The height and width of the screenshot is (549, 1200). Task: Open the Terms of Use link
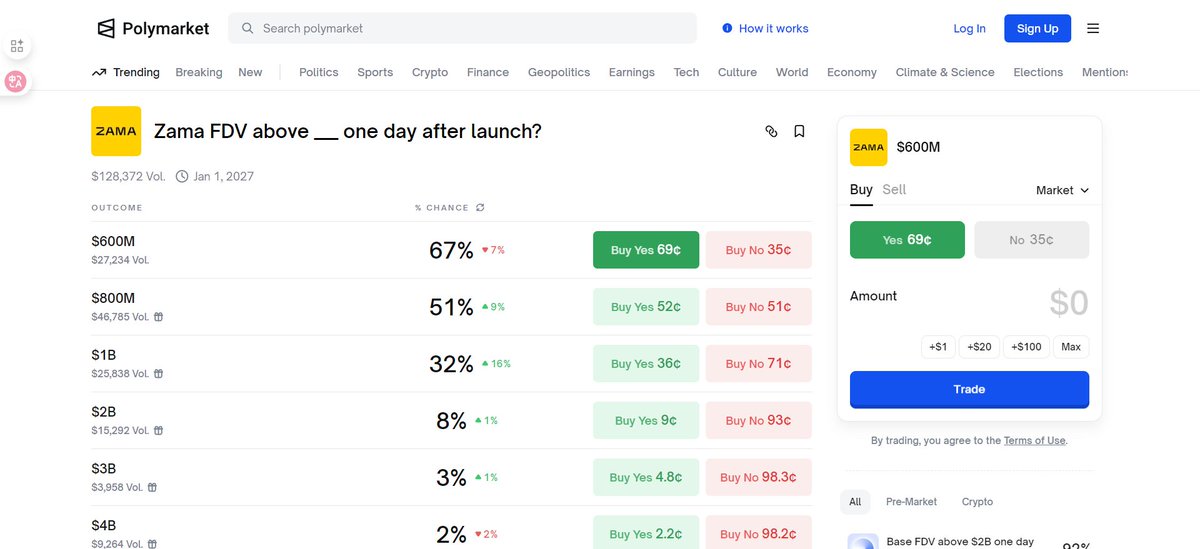click(1034, 441)
